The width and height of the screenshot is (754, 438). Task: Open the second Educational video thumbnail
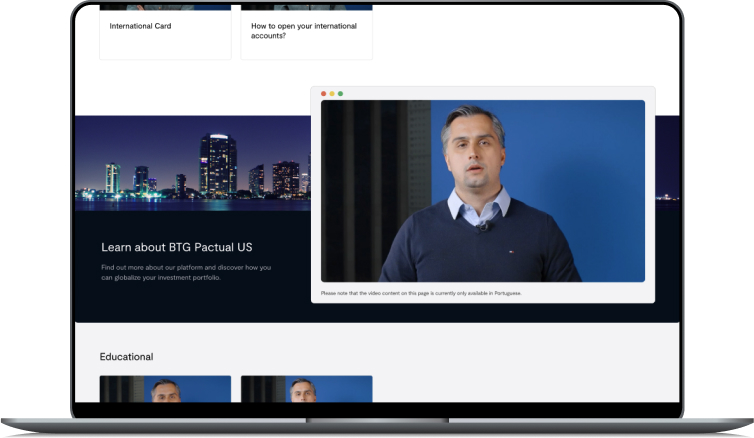(306, 388)
